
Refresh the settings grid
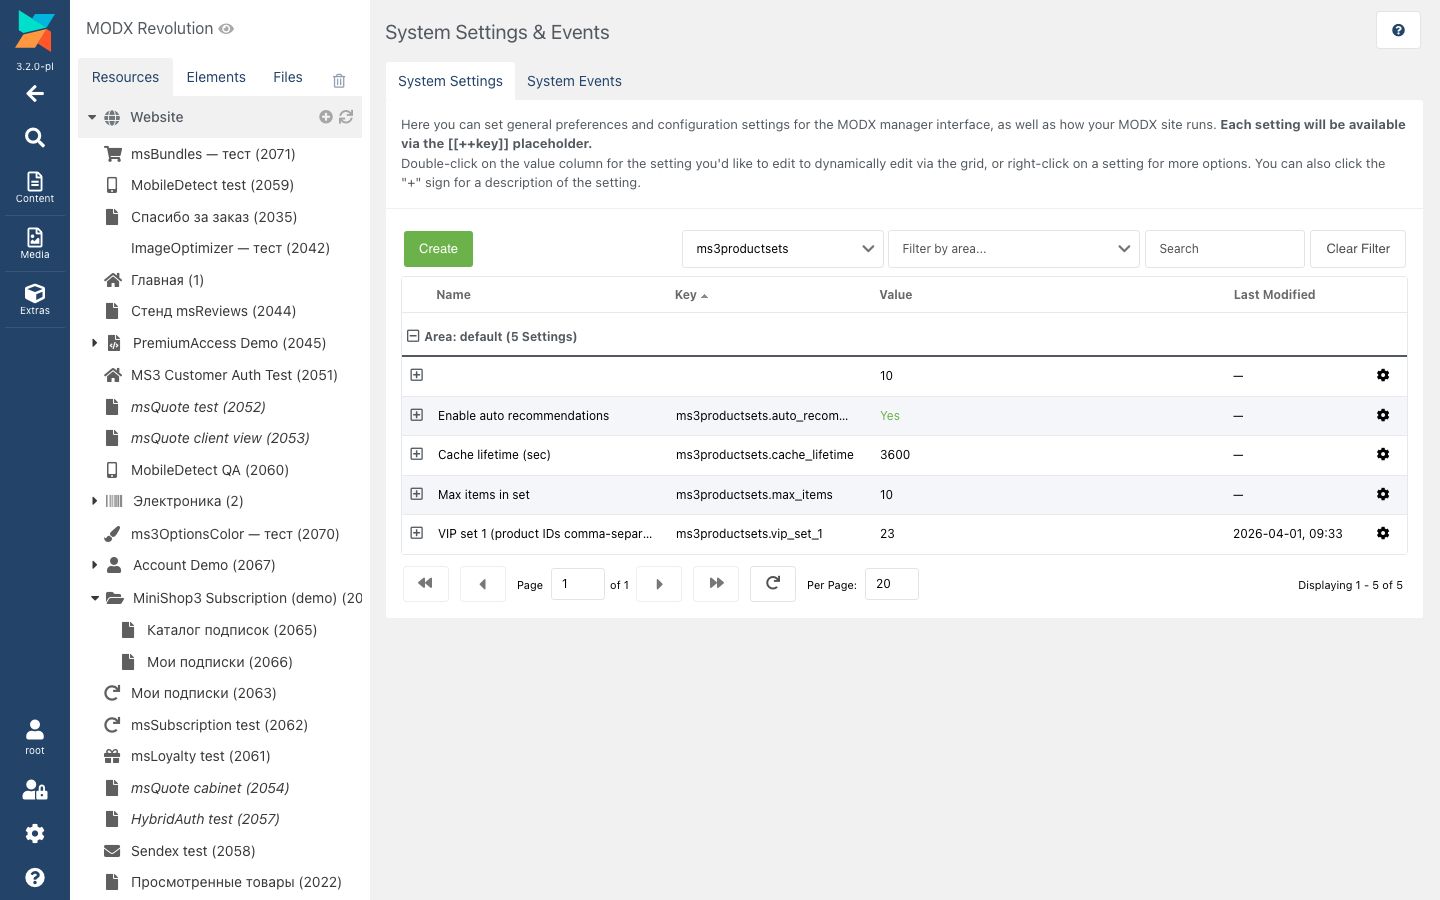773,584
